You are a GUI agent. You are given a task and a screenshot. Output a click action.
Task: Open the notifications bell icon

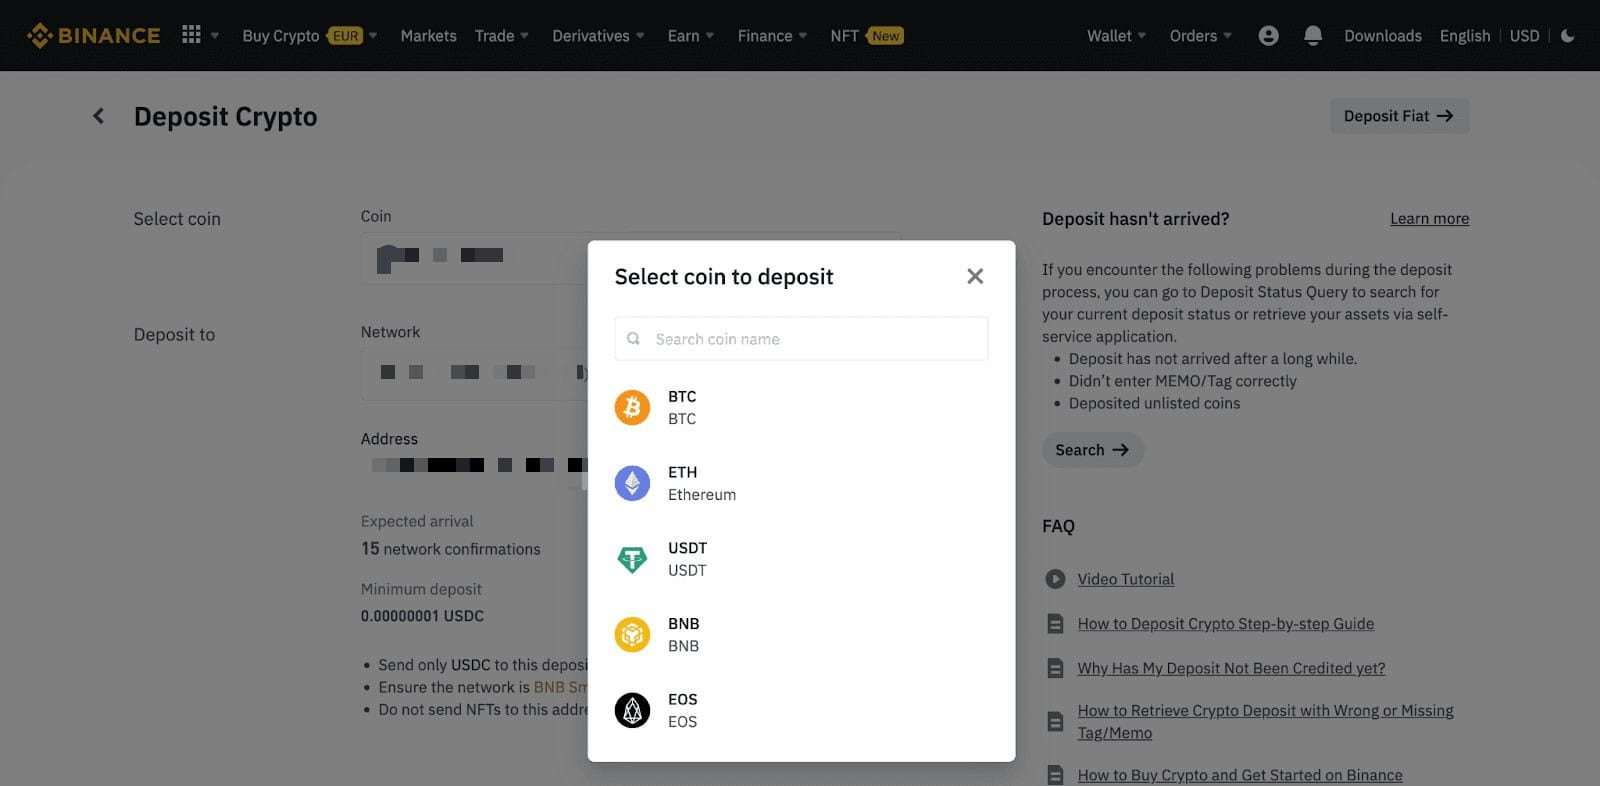(x=1313, y=36)
